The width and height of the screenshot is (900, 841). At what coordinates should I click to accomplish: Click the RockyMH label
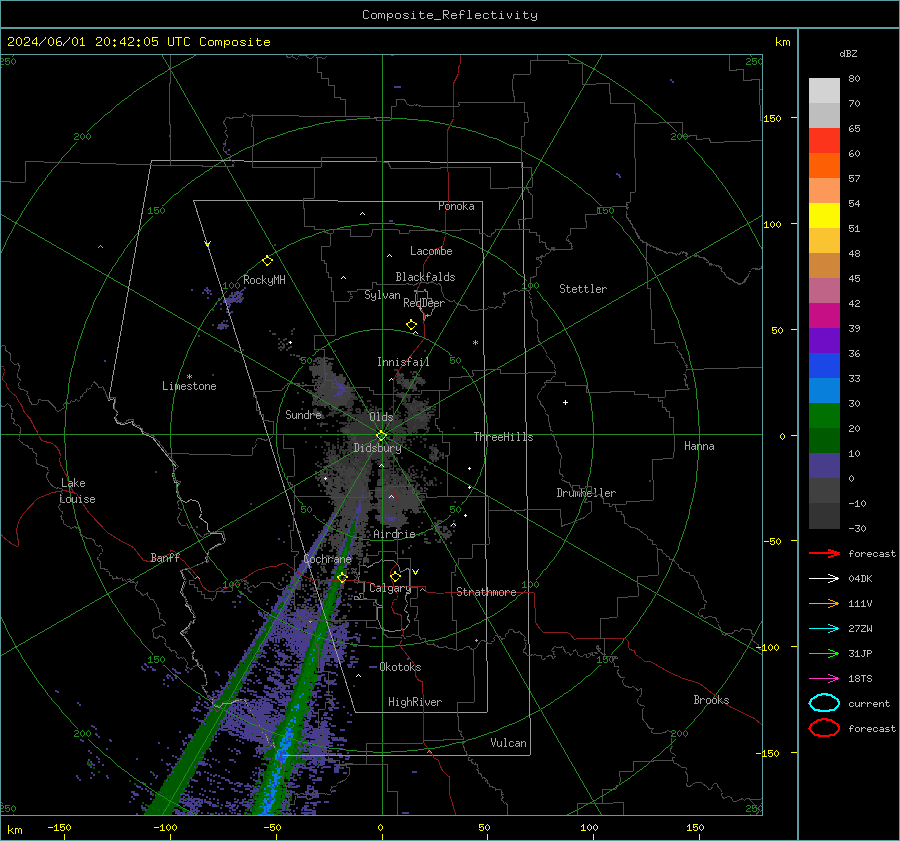pos(264,280)
